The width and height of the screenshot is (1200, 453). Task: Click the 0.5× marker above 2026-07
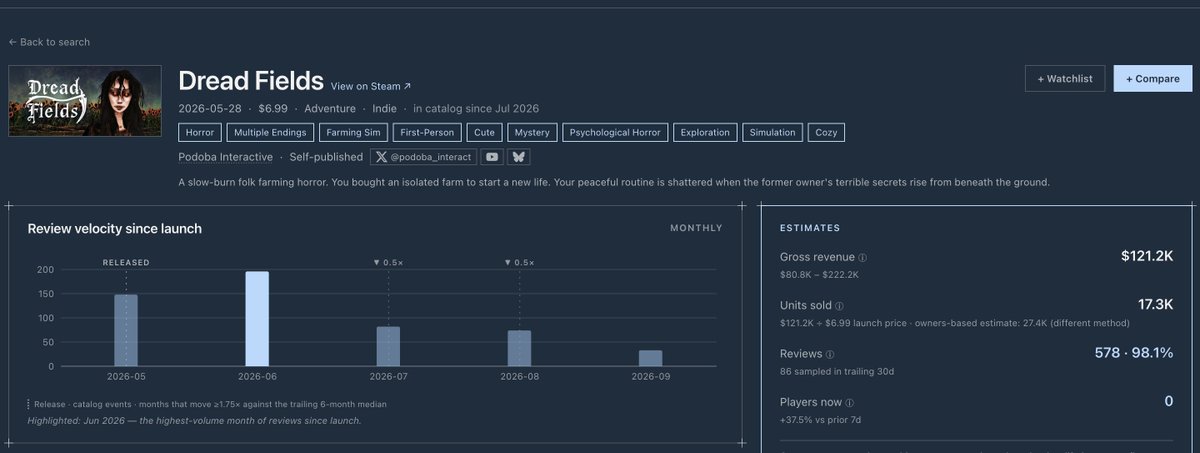click(388, 262)
